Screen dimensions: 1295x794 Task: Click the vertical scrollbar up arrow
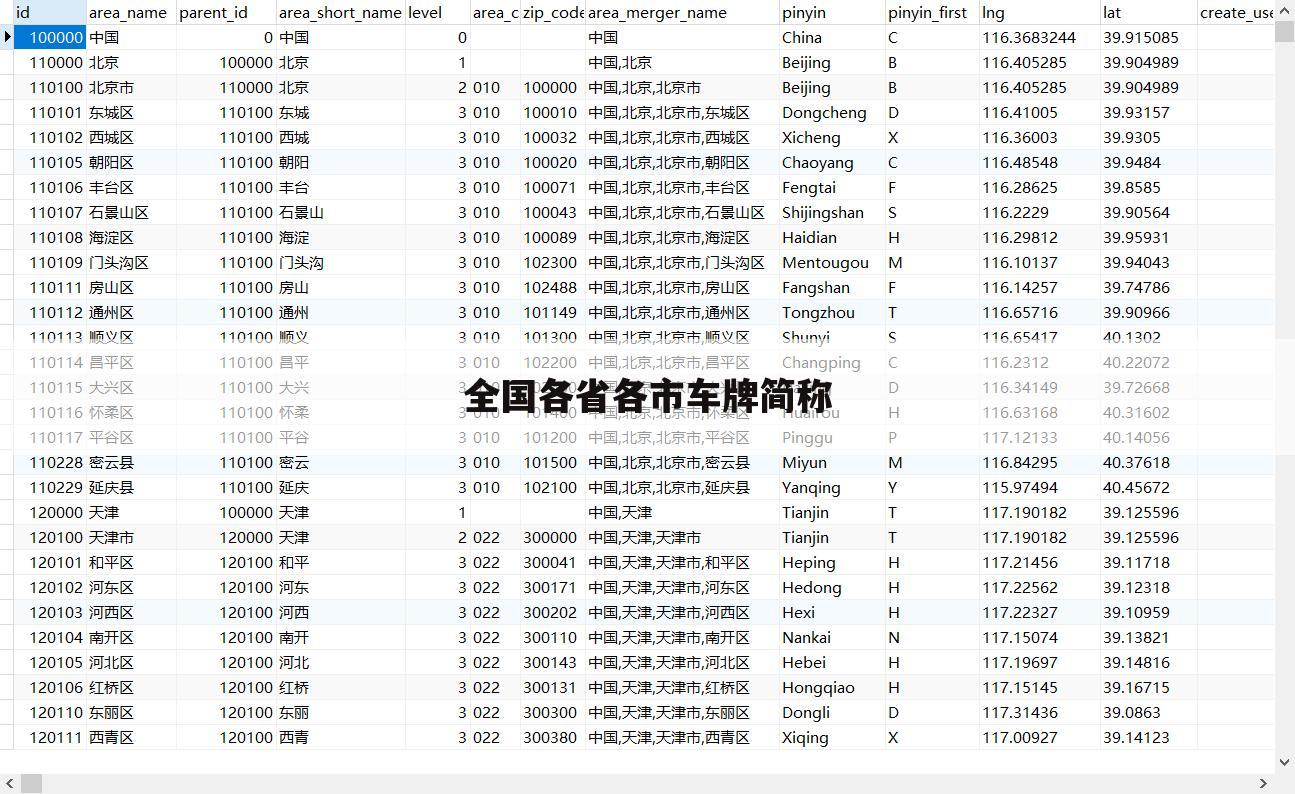1285,9
